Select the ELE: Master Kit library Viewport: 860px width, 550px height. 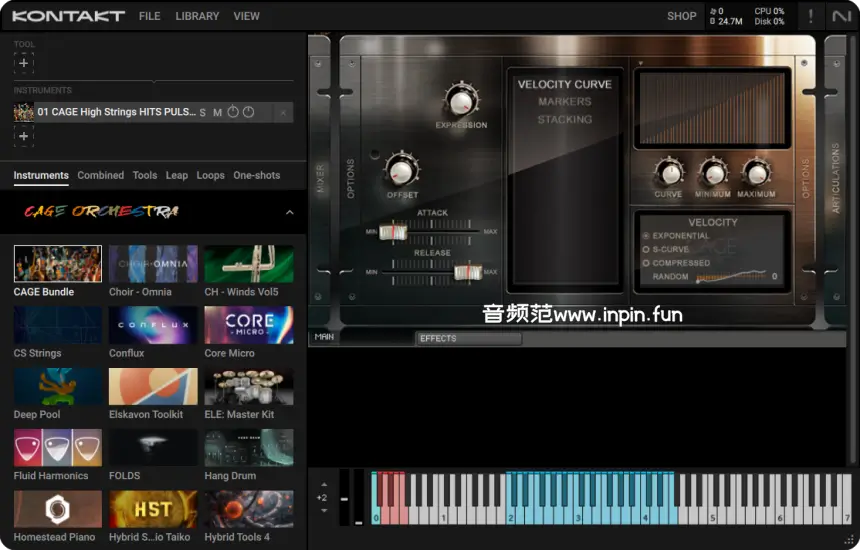click(x=248, y=387)
